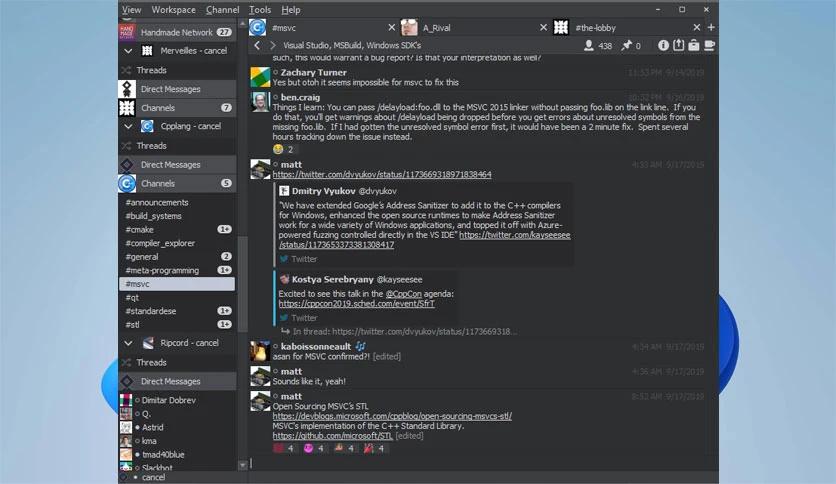Click the coffee cup icon in header

(710, 45)
